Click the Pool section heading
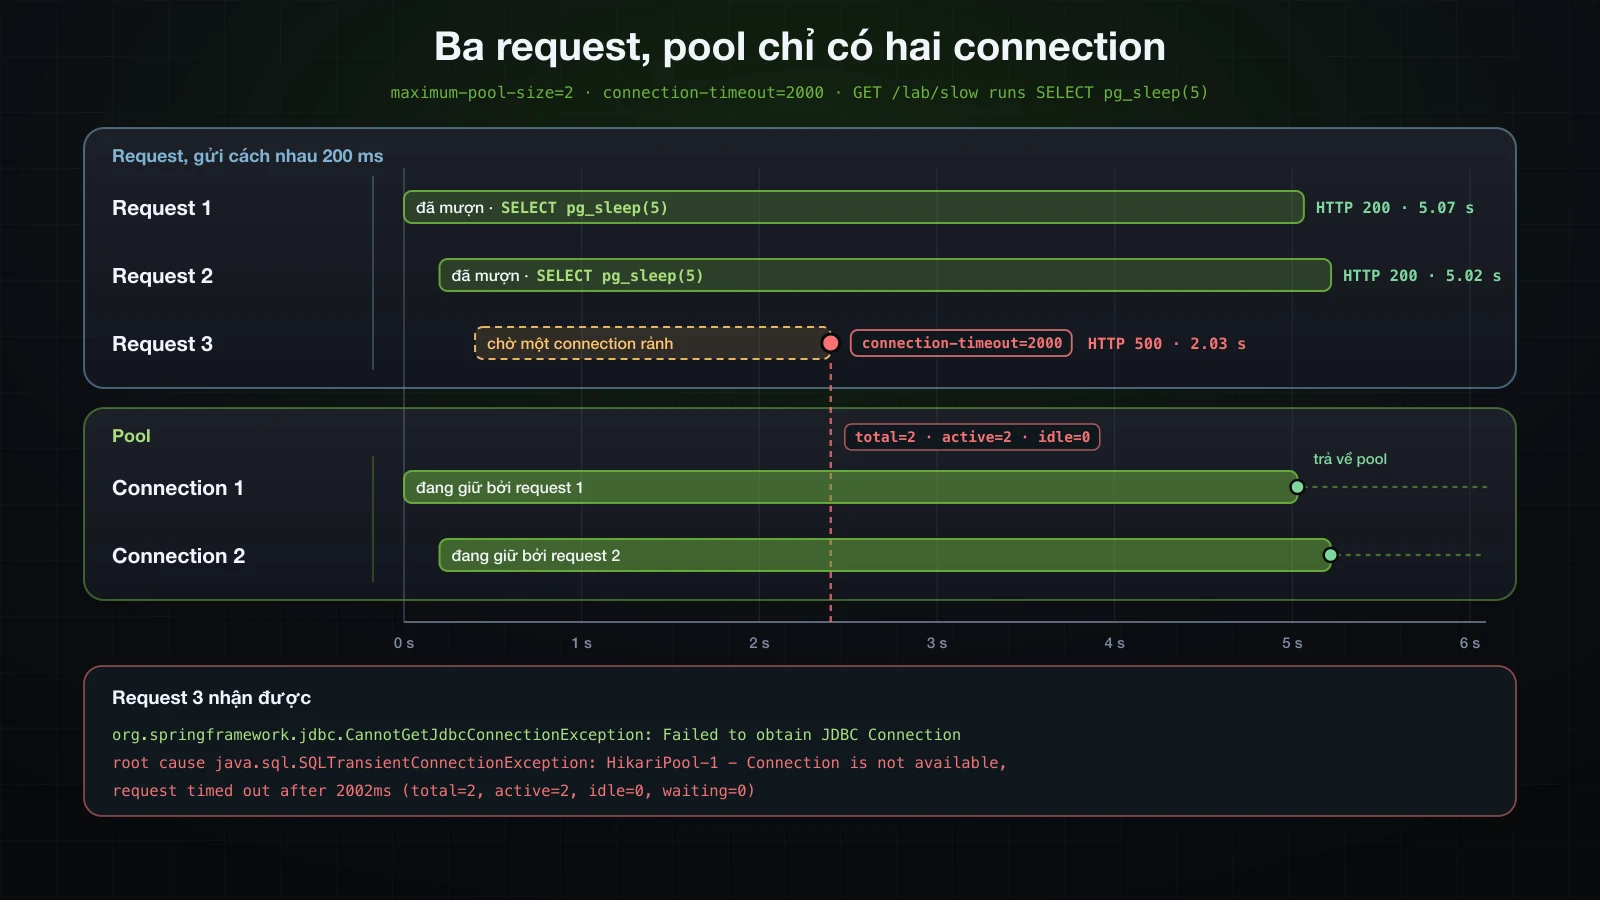The width and height of the screenshot is (1600, 900). coord(131,436)
